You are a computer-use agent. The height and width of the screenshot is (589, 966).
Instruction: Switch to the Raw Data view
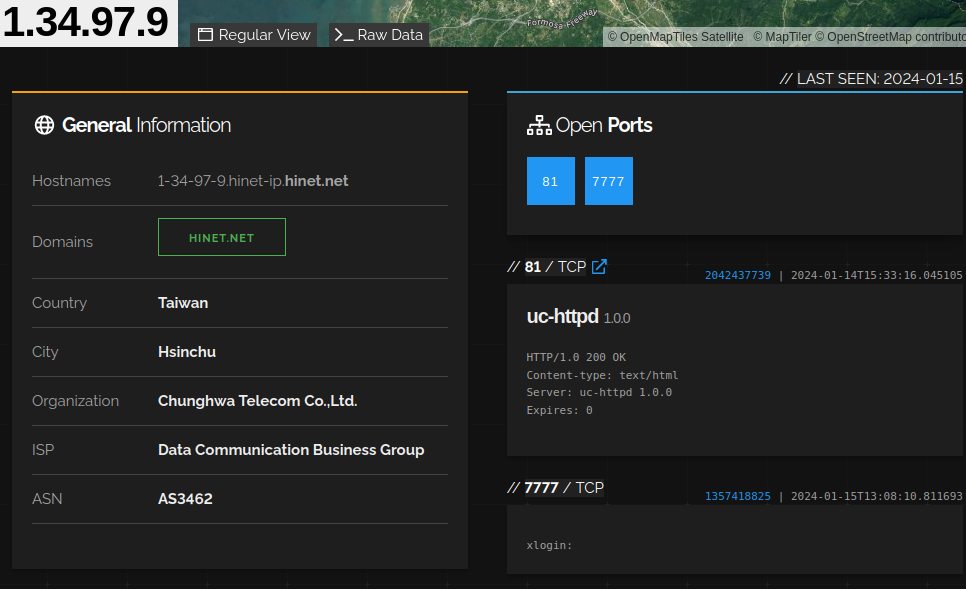pos(379,34)
